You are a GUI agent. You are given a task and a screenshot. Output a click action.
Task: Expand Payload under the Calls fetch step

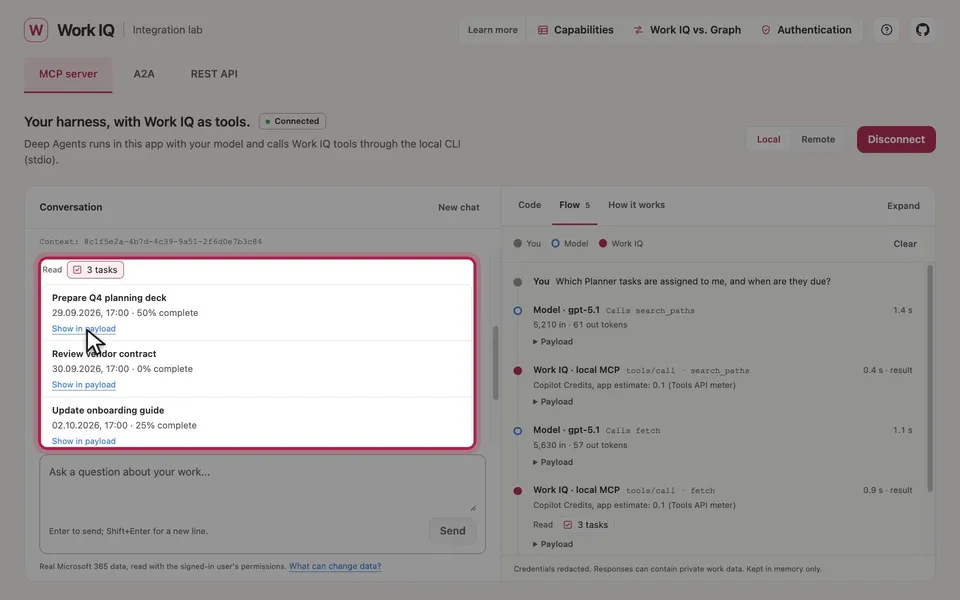click(553, 462)
